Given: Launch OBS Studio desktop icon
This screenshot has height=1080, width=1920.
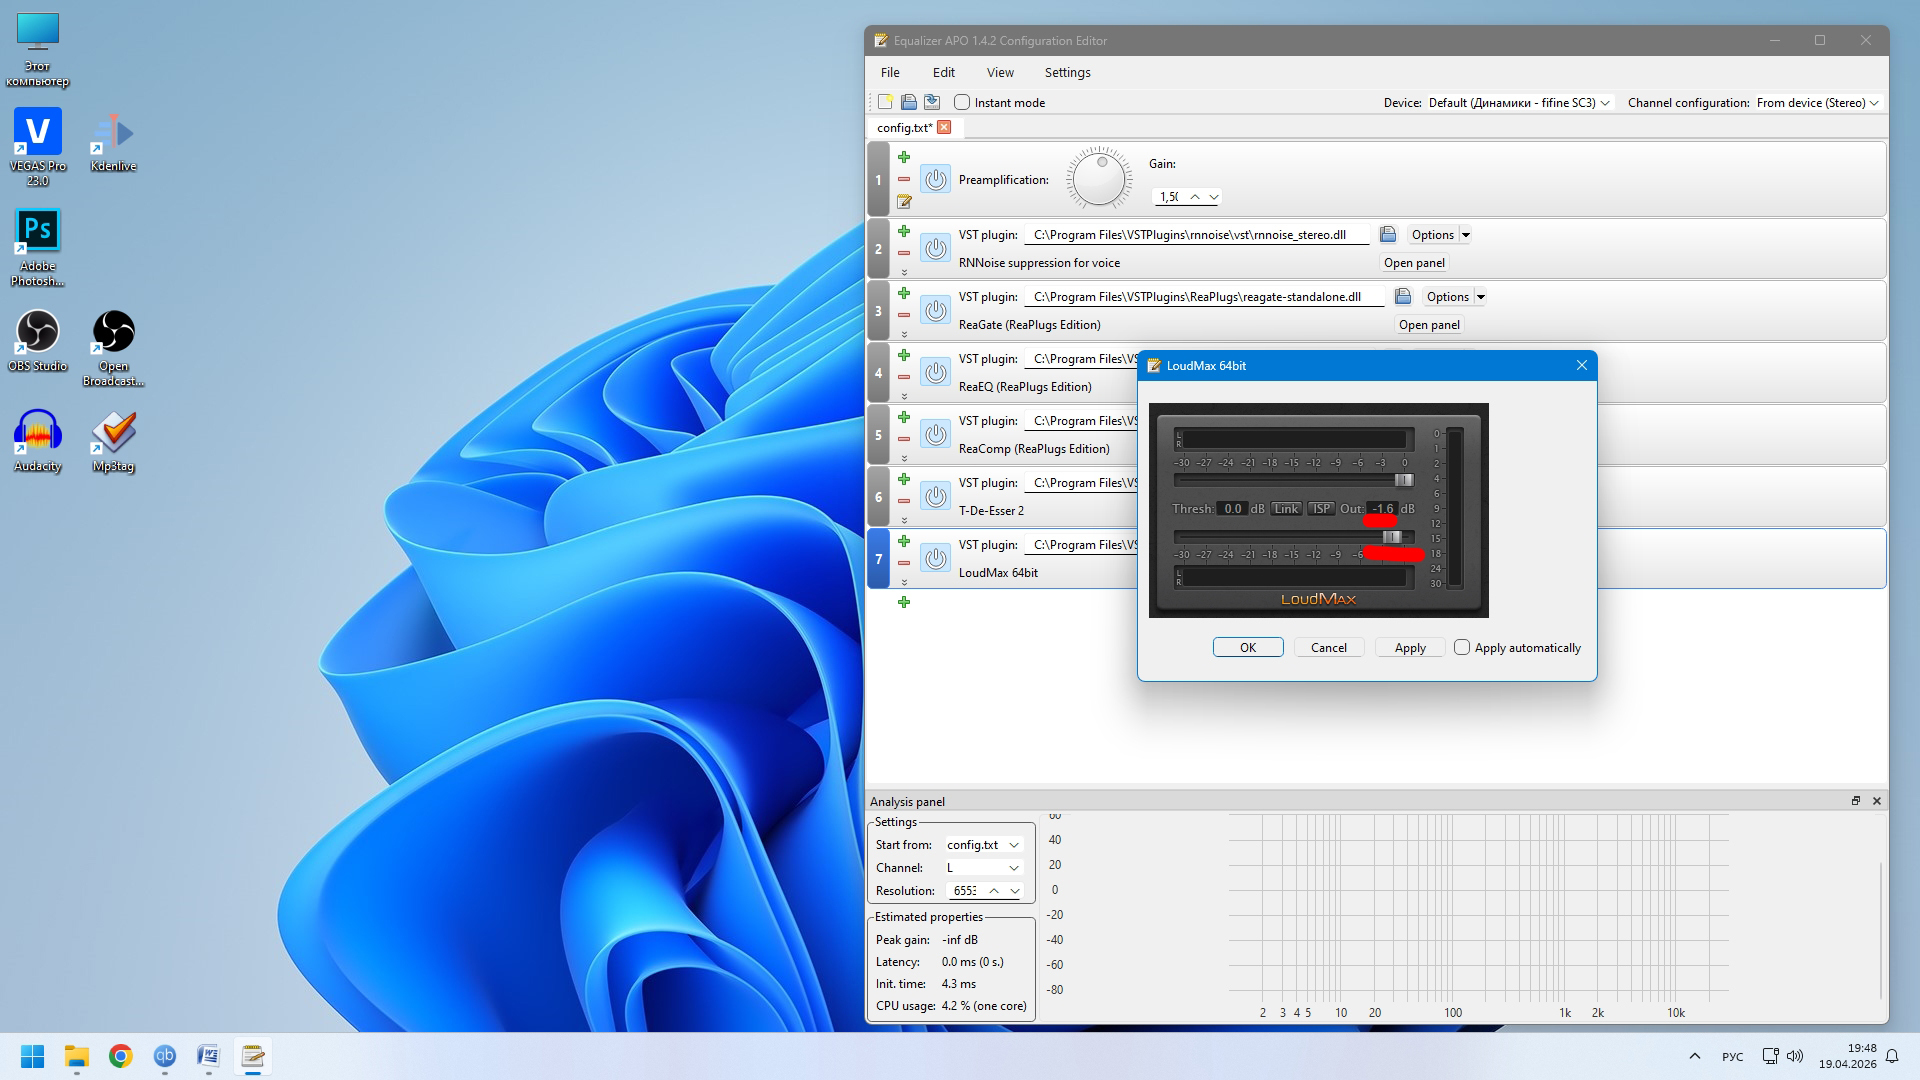Looking at the screenshot, I should click(38, 340).
